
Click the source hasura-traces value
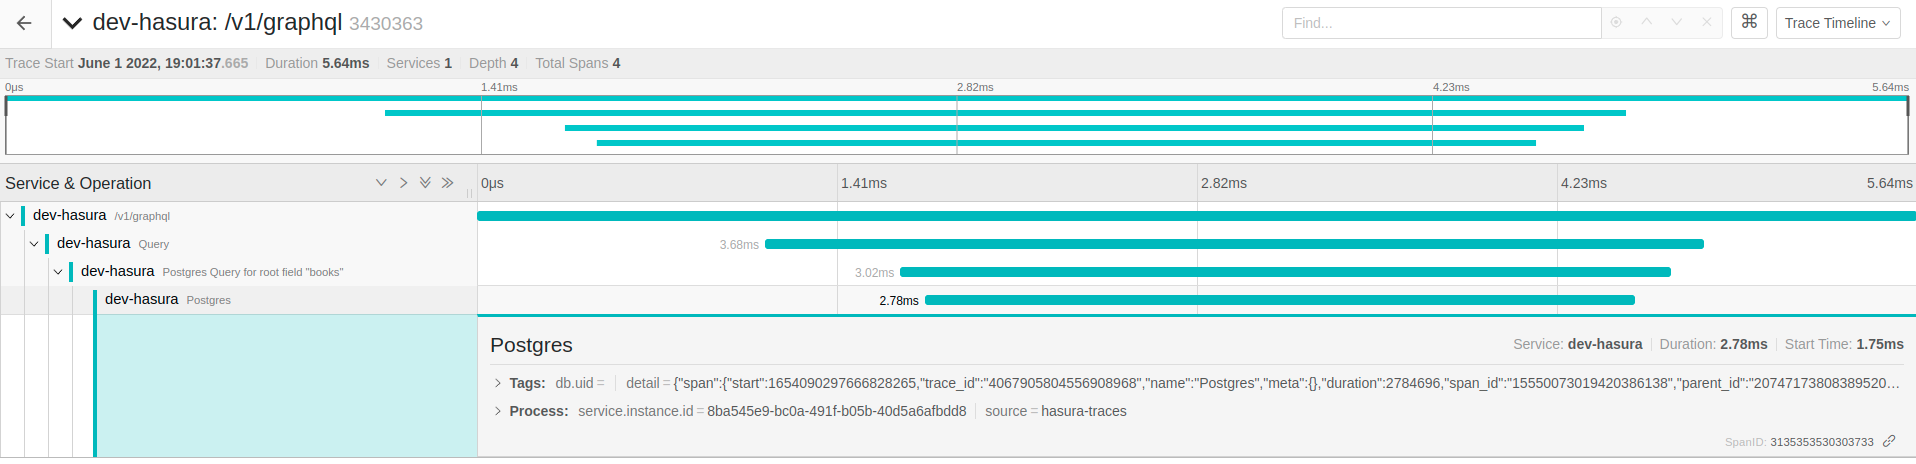[1084, 411]
